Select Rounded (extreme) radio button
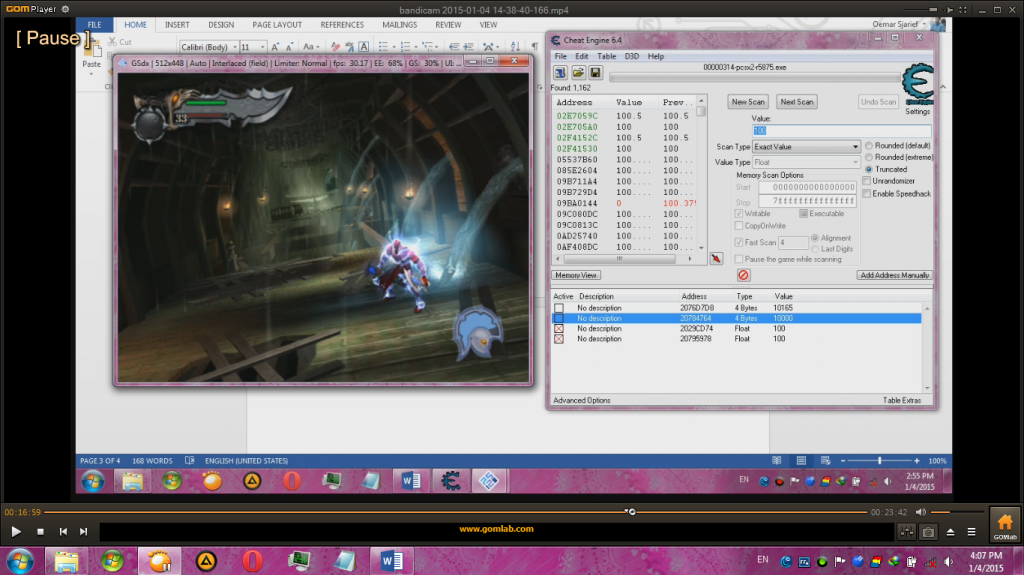The width and height of the screenshot is (1024, 575). (869, 157)
